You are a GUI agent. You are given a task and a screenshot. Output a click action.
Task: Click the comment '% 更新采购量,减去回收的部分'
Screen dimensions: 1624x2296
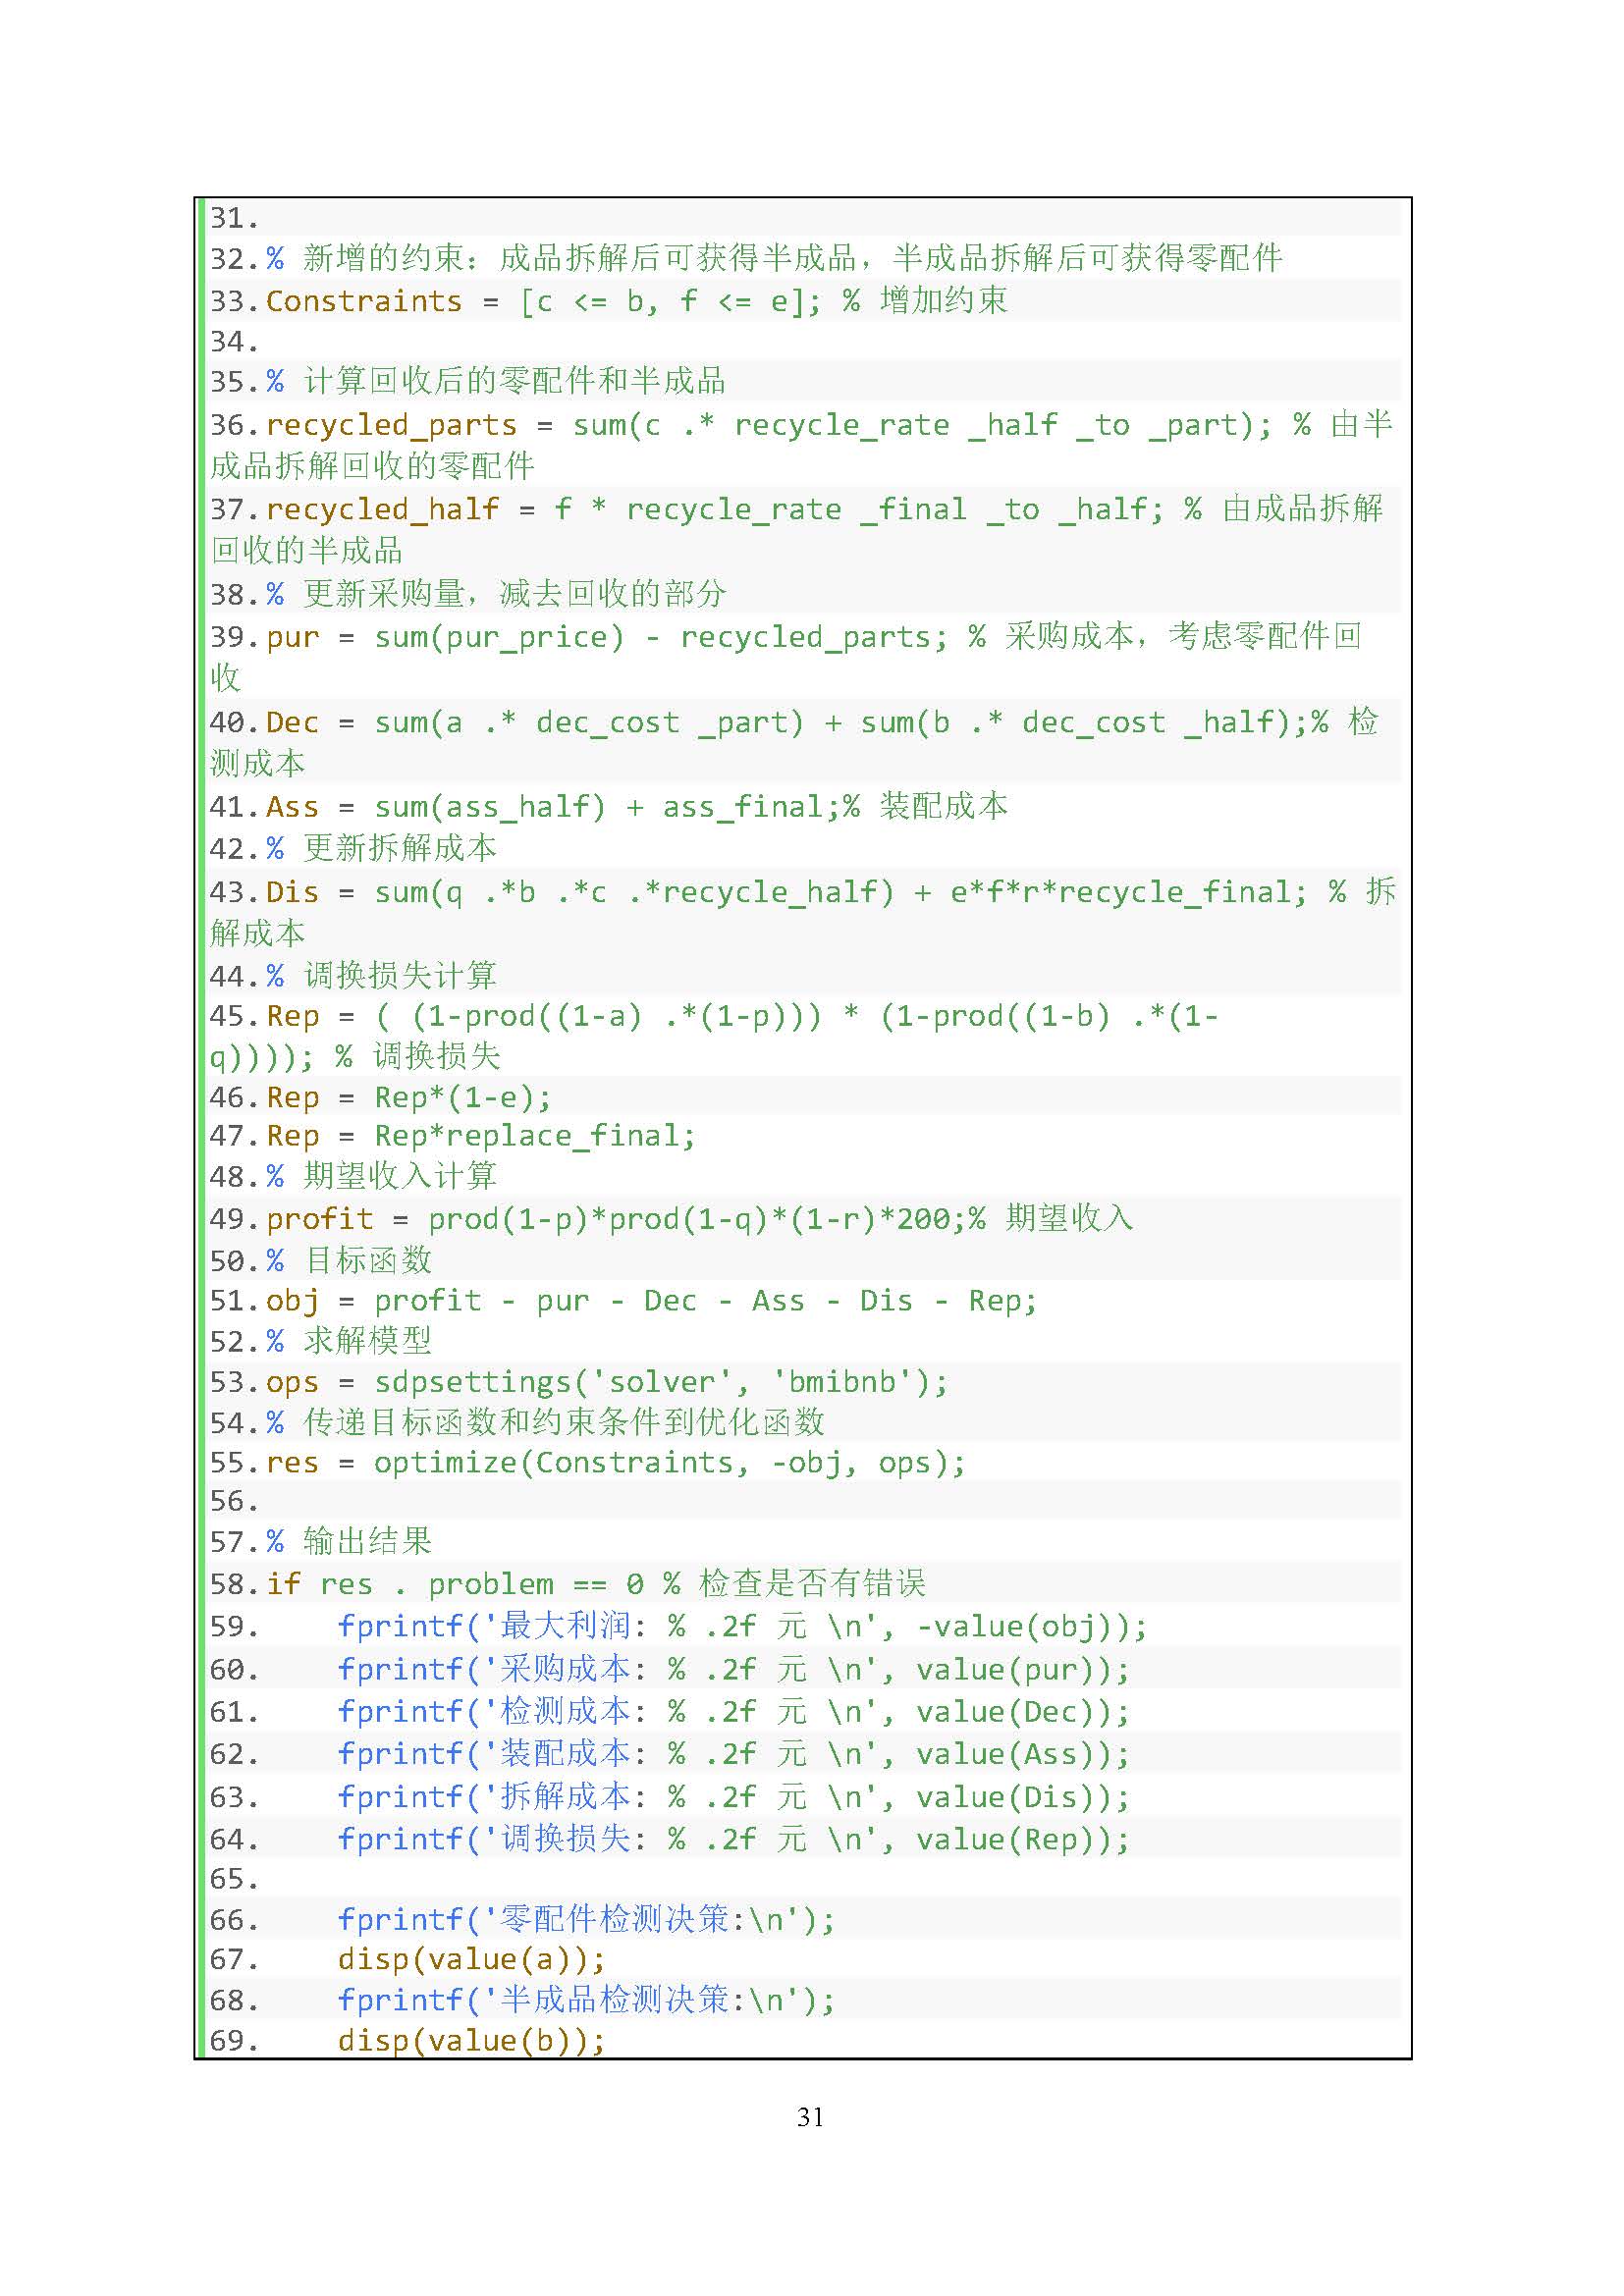pos(495,594)
